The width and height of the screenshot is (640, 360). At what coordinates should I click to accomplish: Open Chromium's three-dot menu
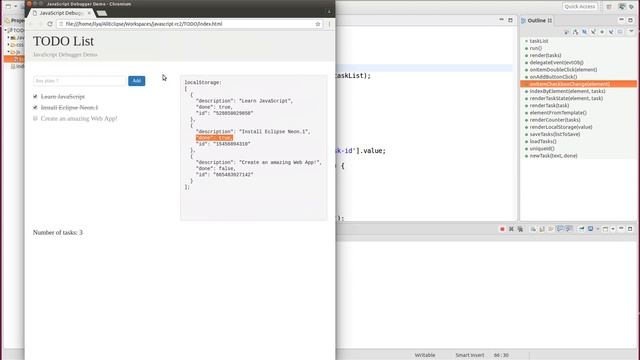click(329, 24)
